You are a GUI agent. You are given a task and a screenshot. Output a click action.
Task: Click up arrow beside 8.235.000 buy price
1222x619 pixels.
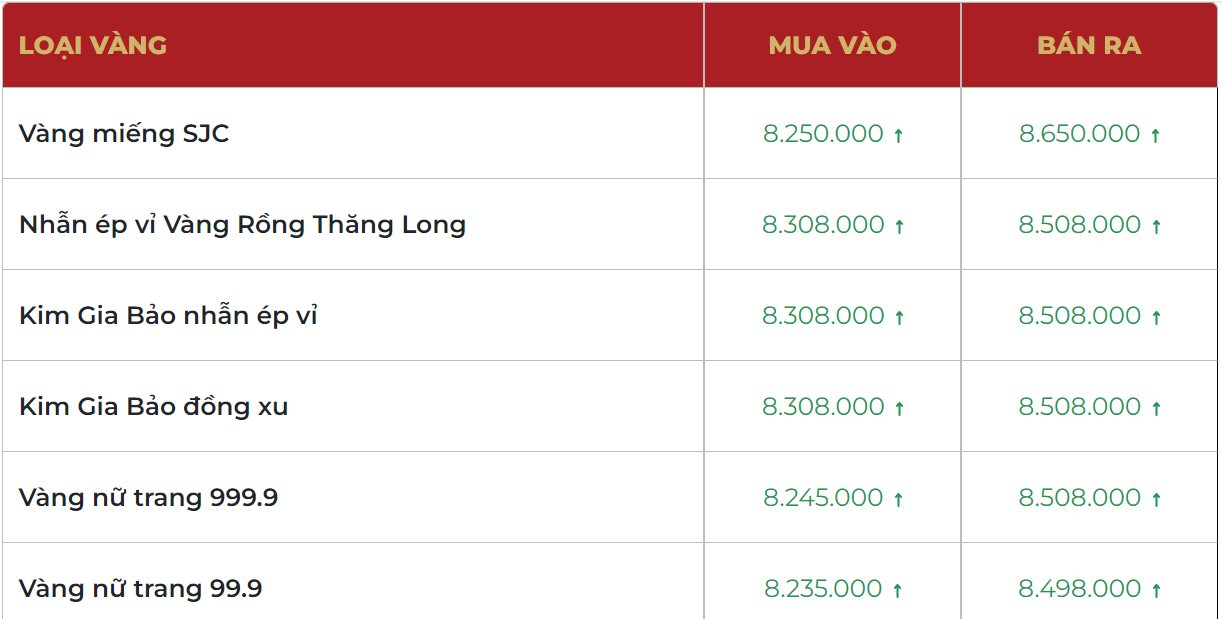(897, 591)
